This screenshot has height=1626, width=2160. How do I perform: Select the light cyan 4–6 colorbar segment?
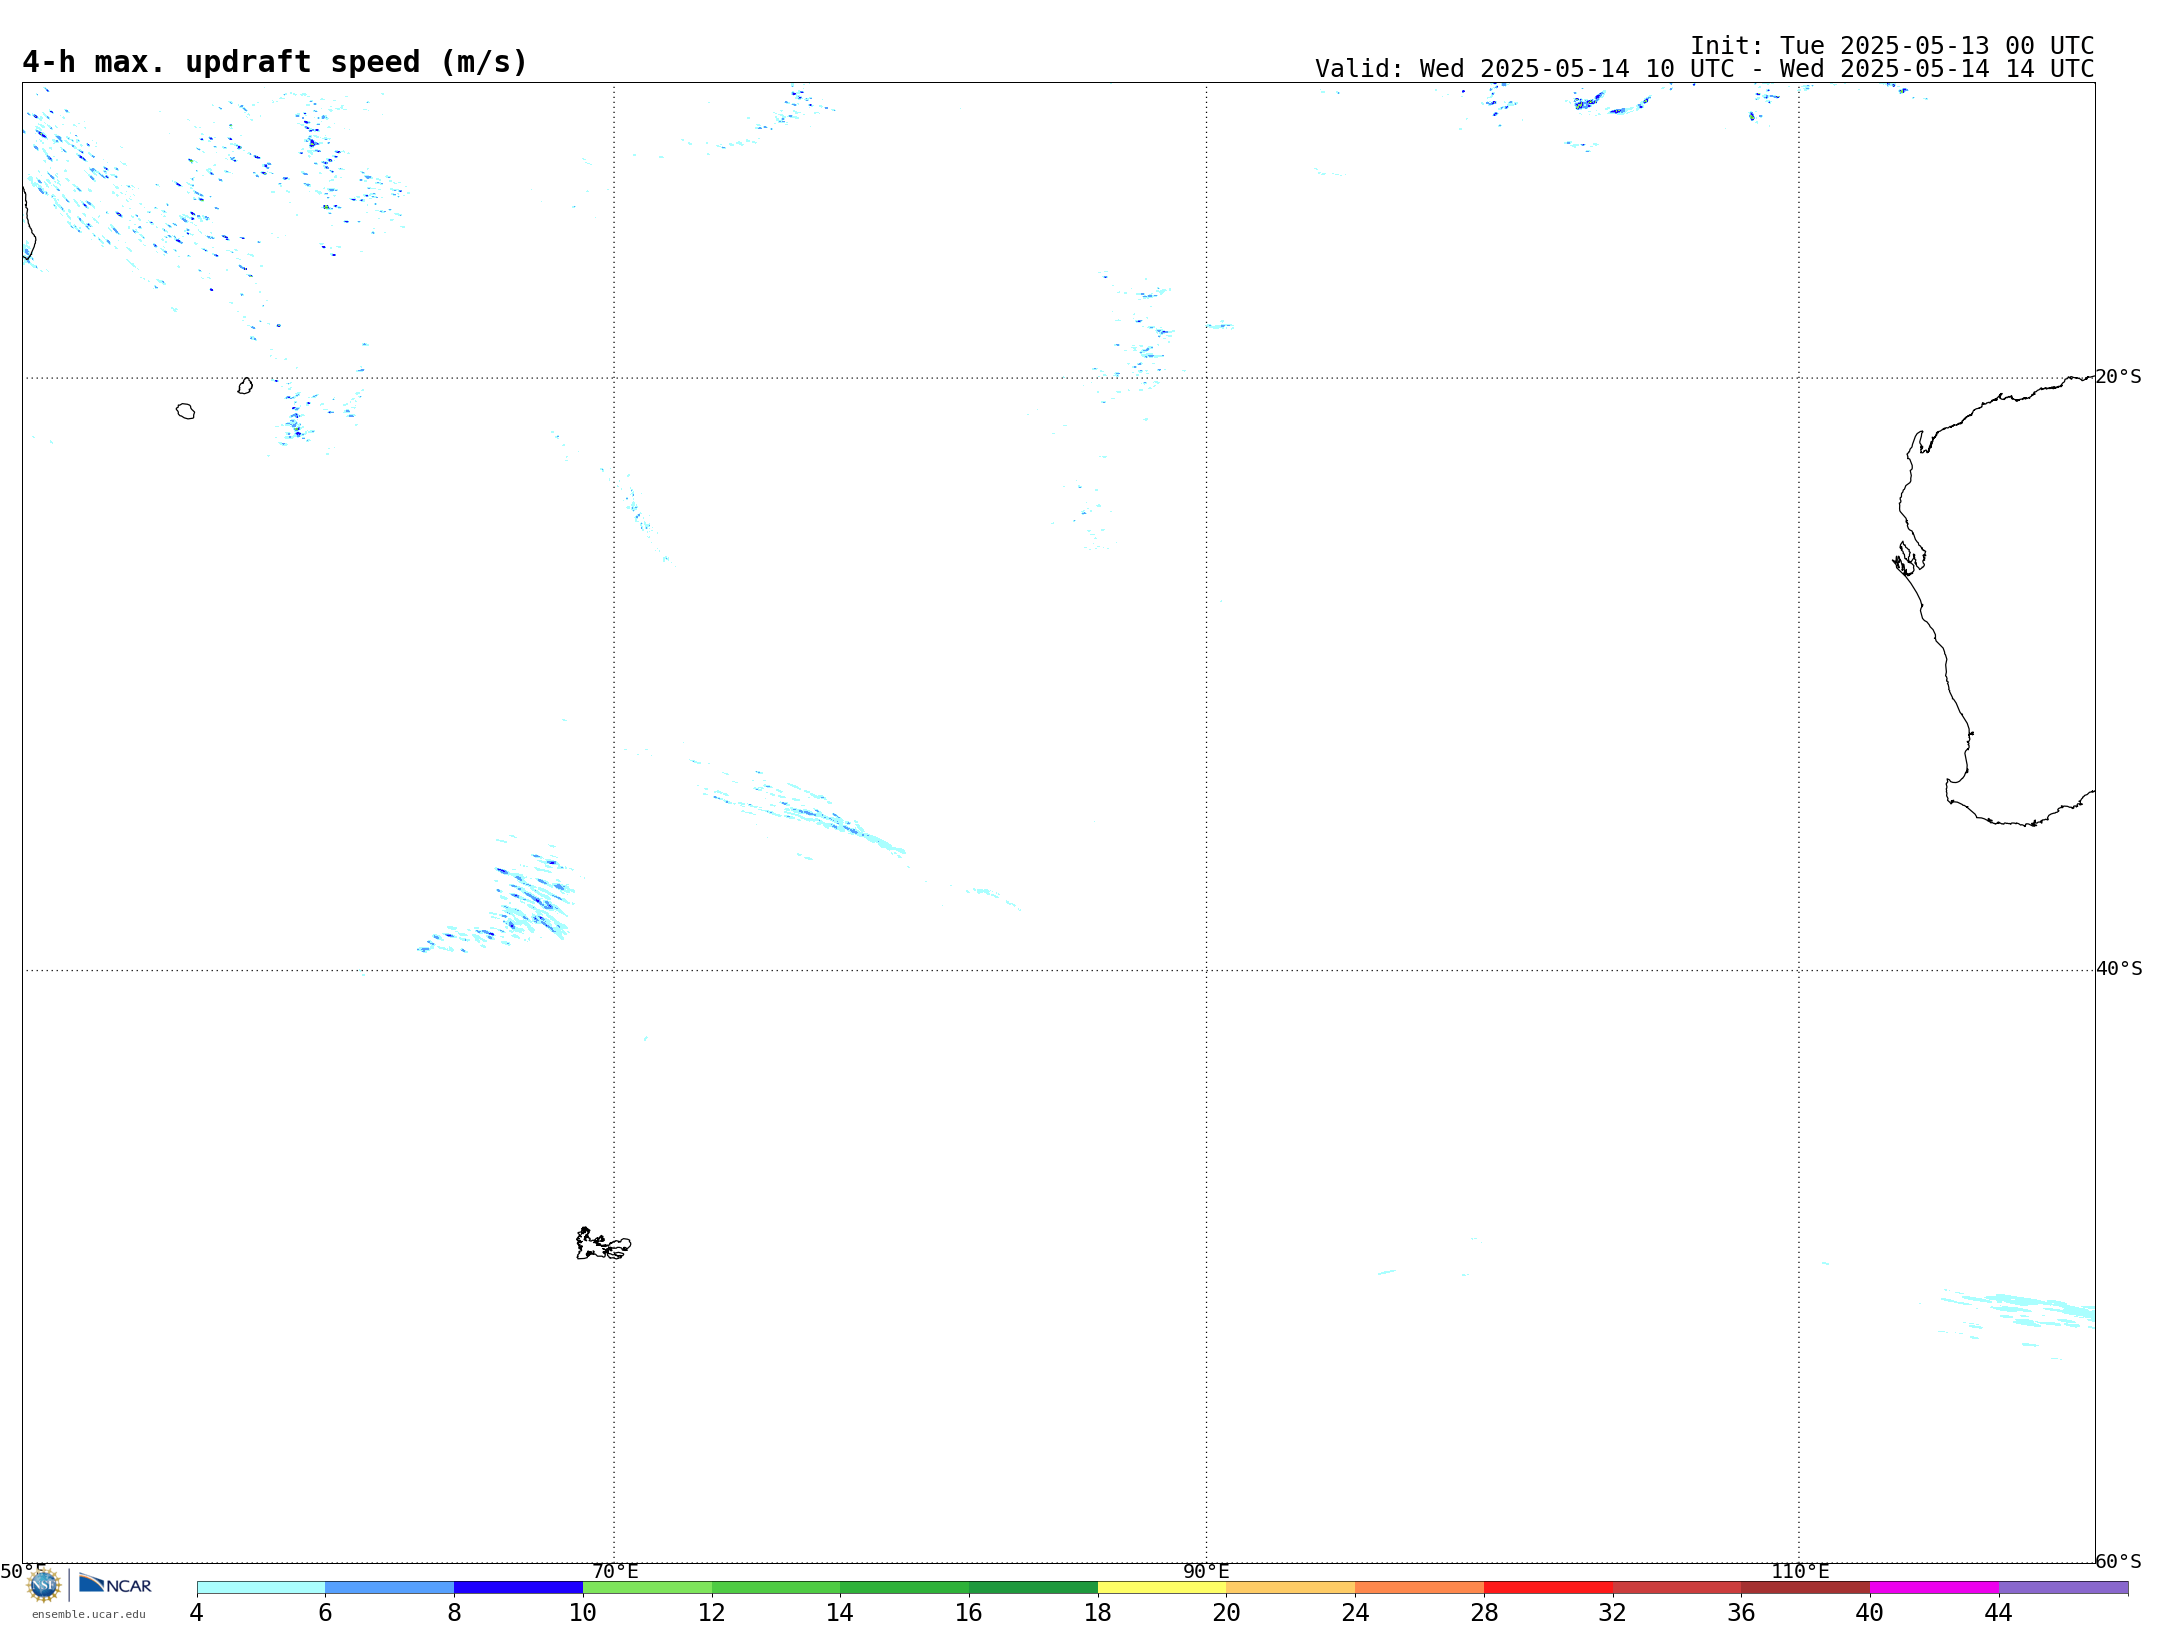pyautogui.click(x=261, y=1587)
